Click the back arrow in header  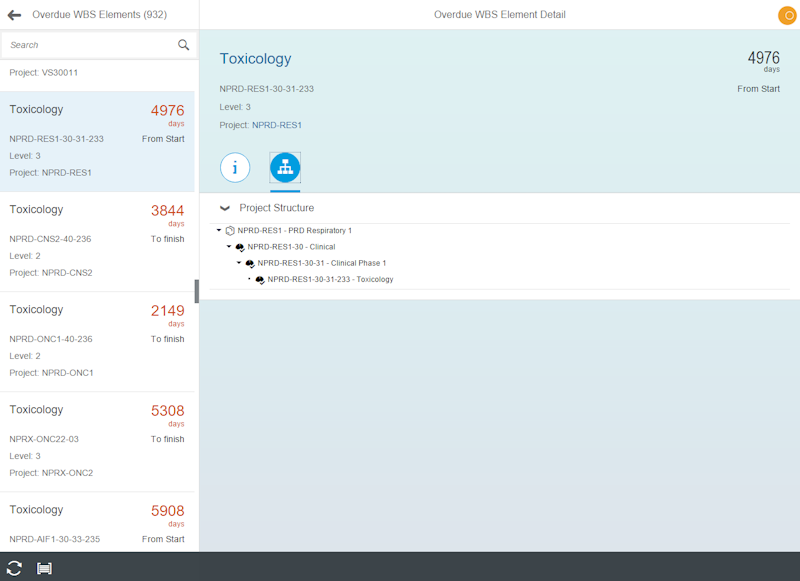click(x=14, y=15)
